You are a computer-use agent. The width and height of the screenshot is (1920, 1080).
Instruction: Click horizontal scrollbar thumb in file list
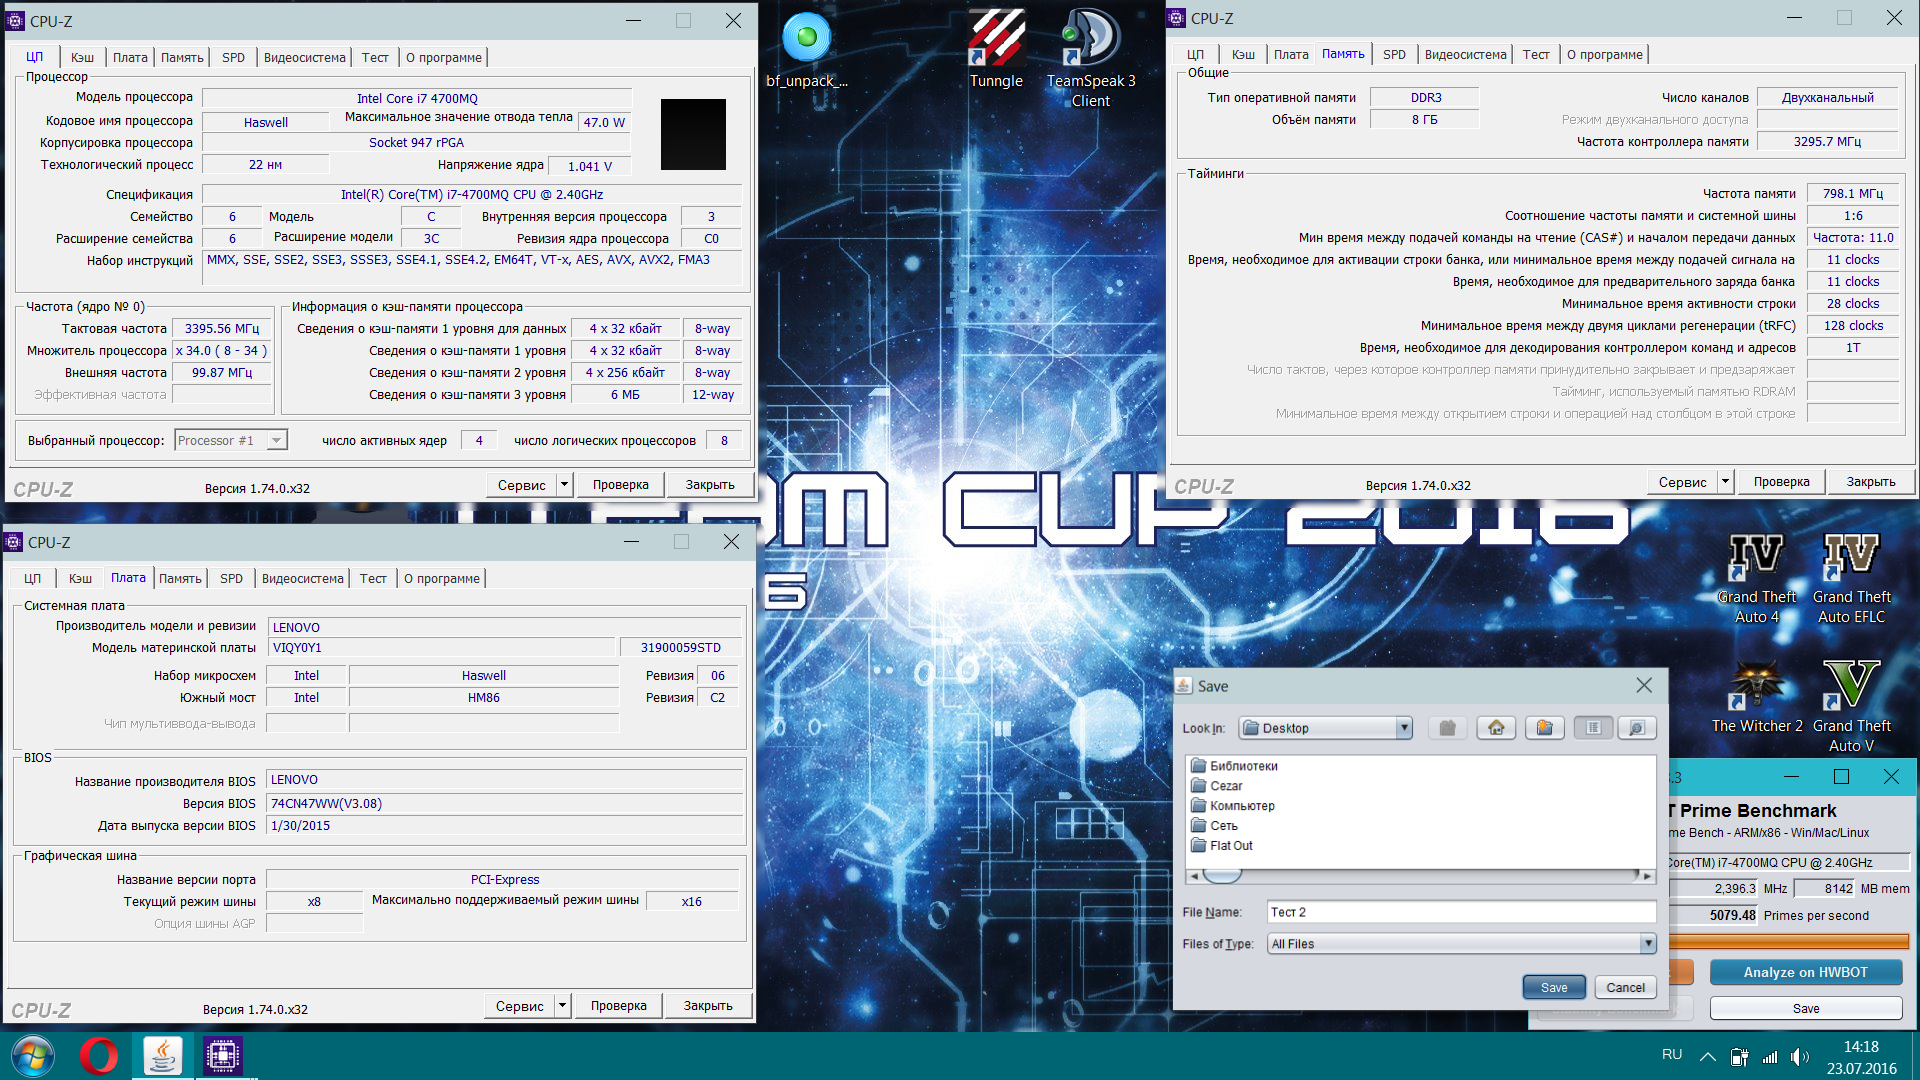pos(1222,876)
